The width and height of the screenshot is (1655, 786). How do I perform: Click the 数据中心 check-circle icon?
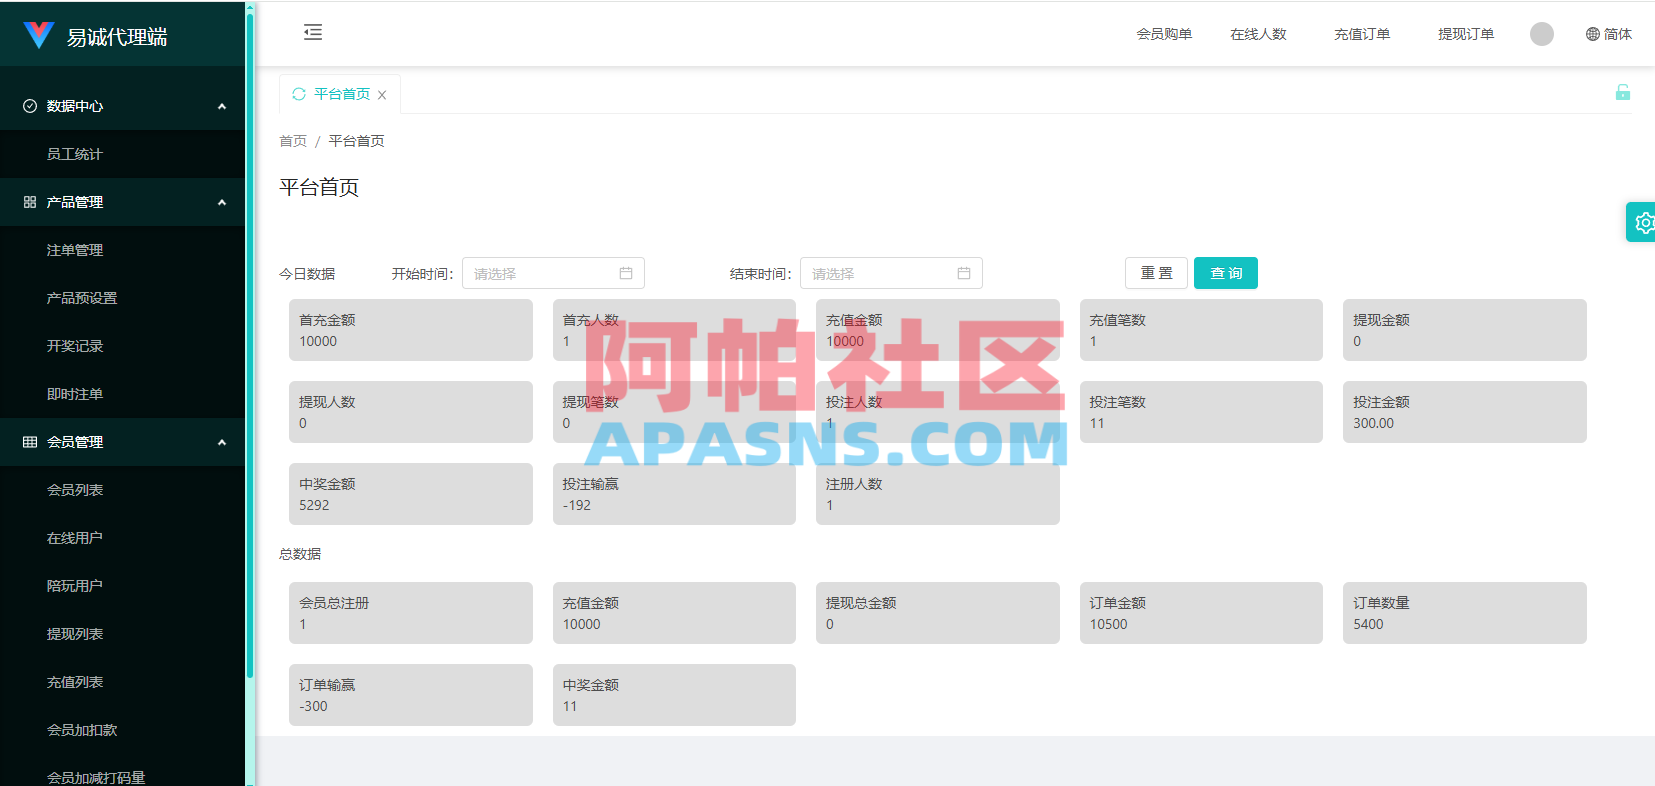[x=30, y=106]
